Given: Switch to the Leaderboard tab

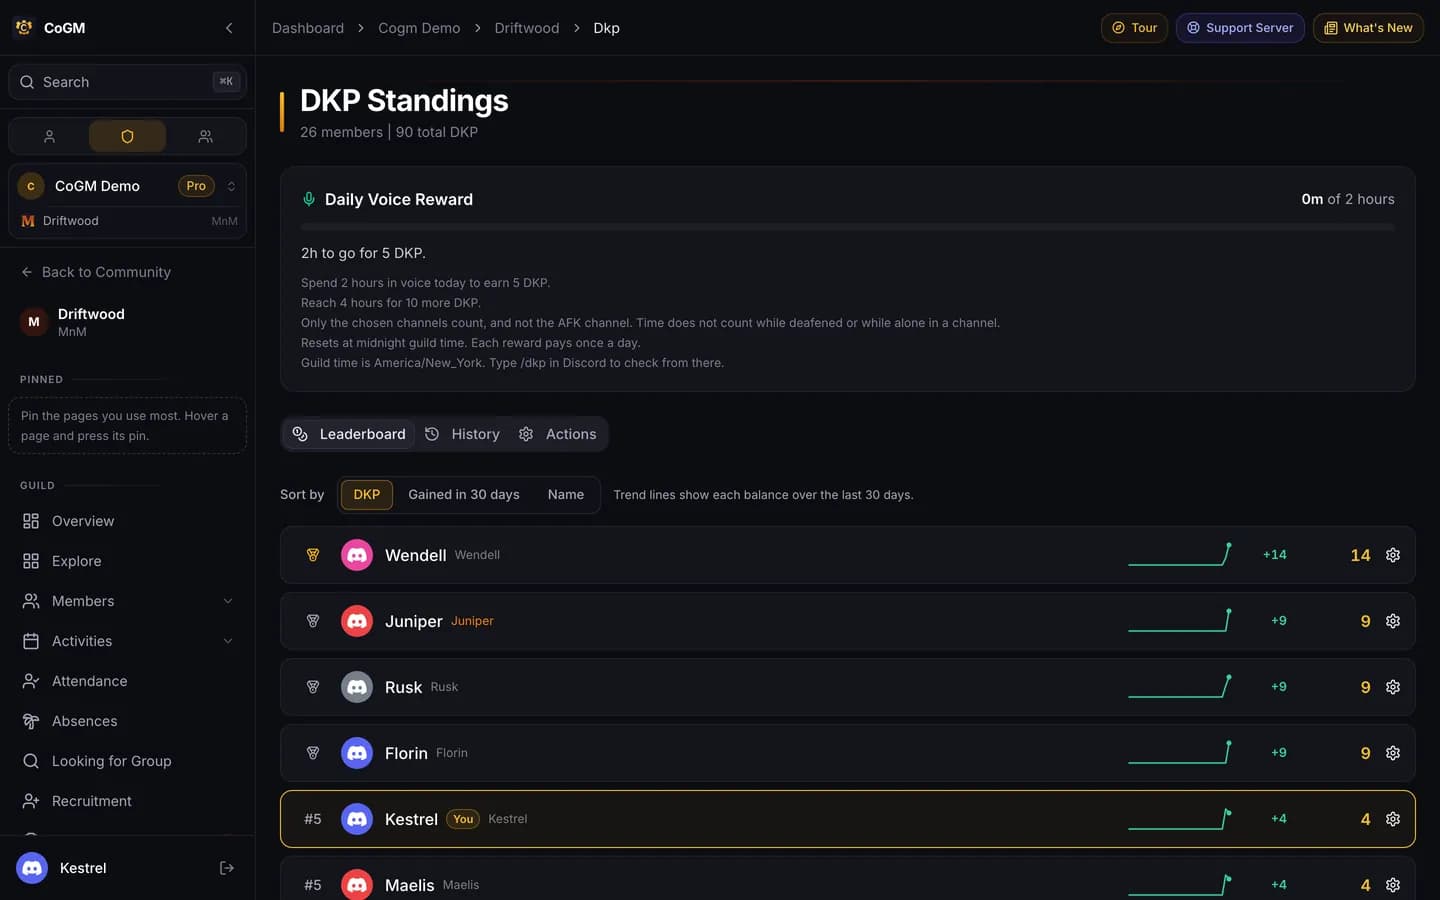Looking at the screenshot, I should [349, 434].
